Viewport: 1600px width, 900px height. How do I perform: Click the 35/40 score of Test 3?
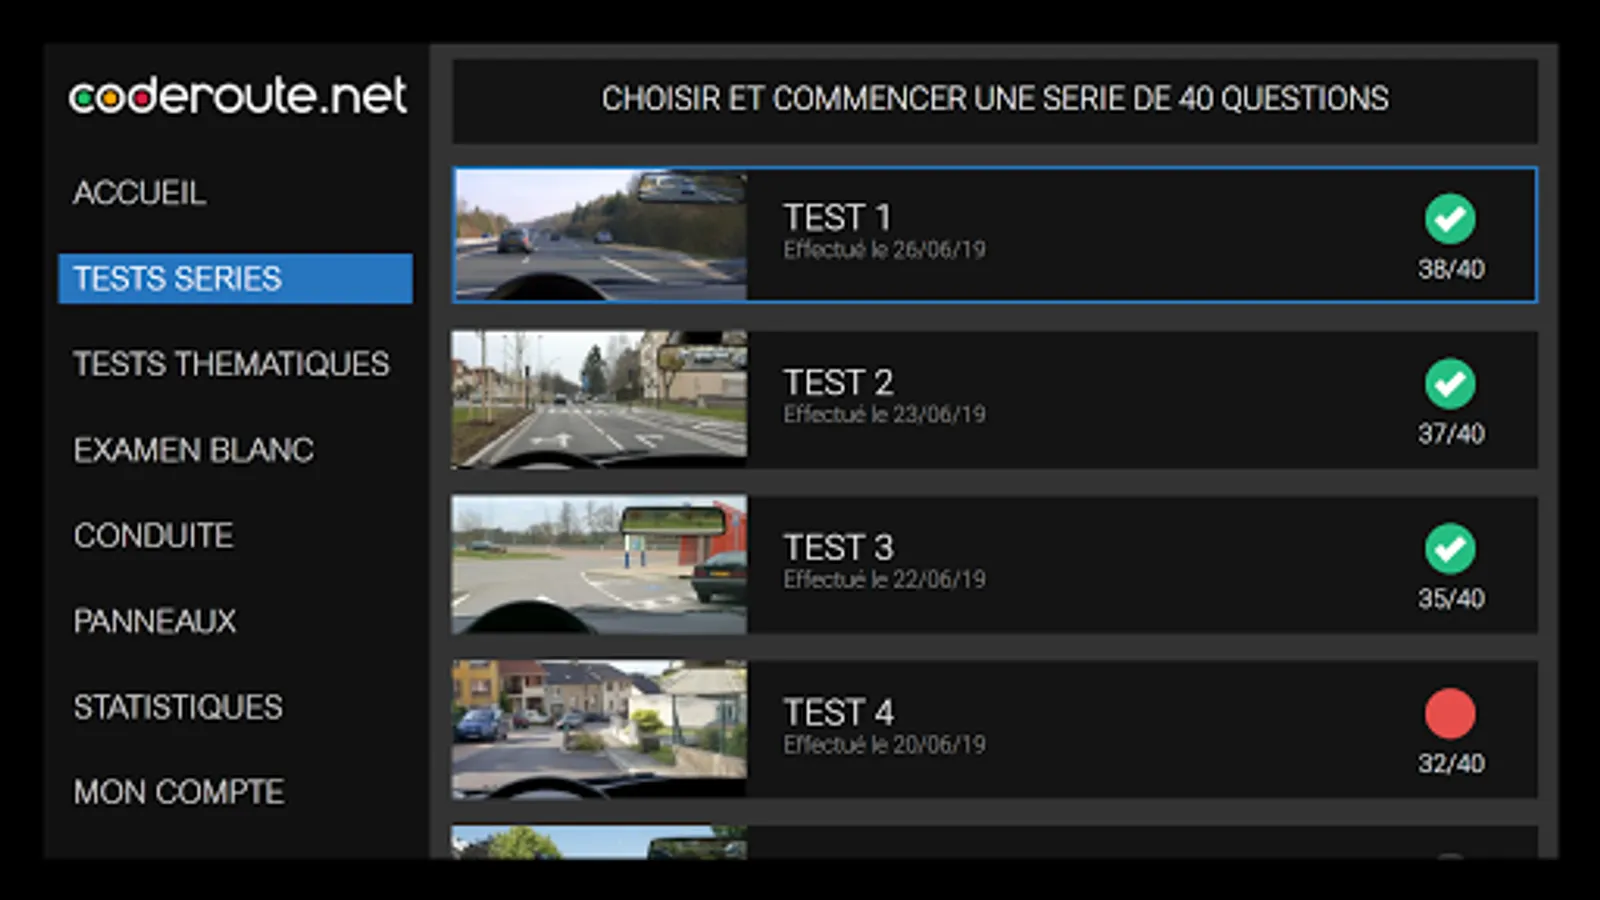point(1451,599)
